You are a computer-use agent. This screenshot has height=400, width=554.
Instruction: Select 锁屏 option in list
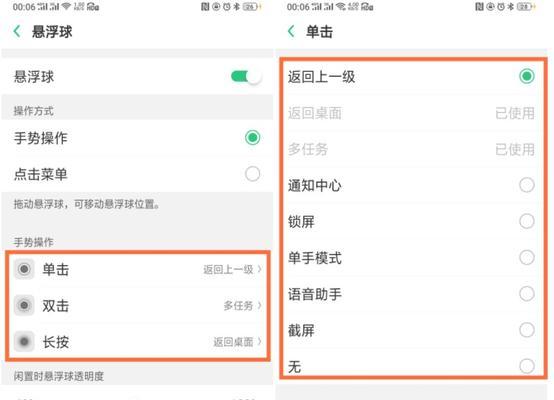(x=413, y=221)
